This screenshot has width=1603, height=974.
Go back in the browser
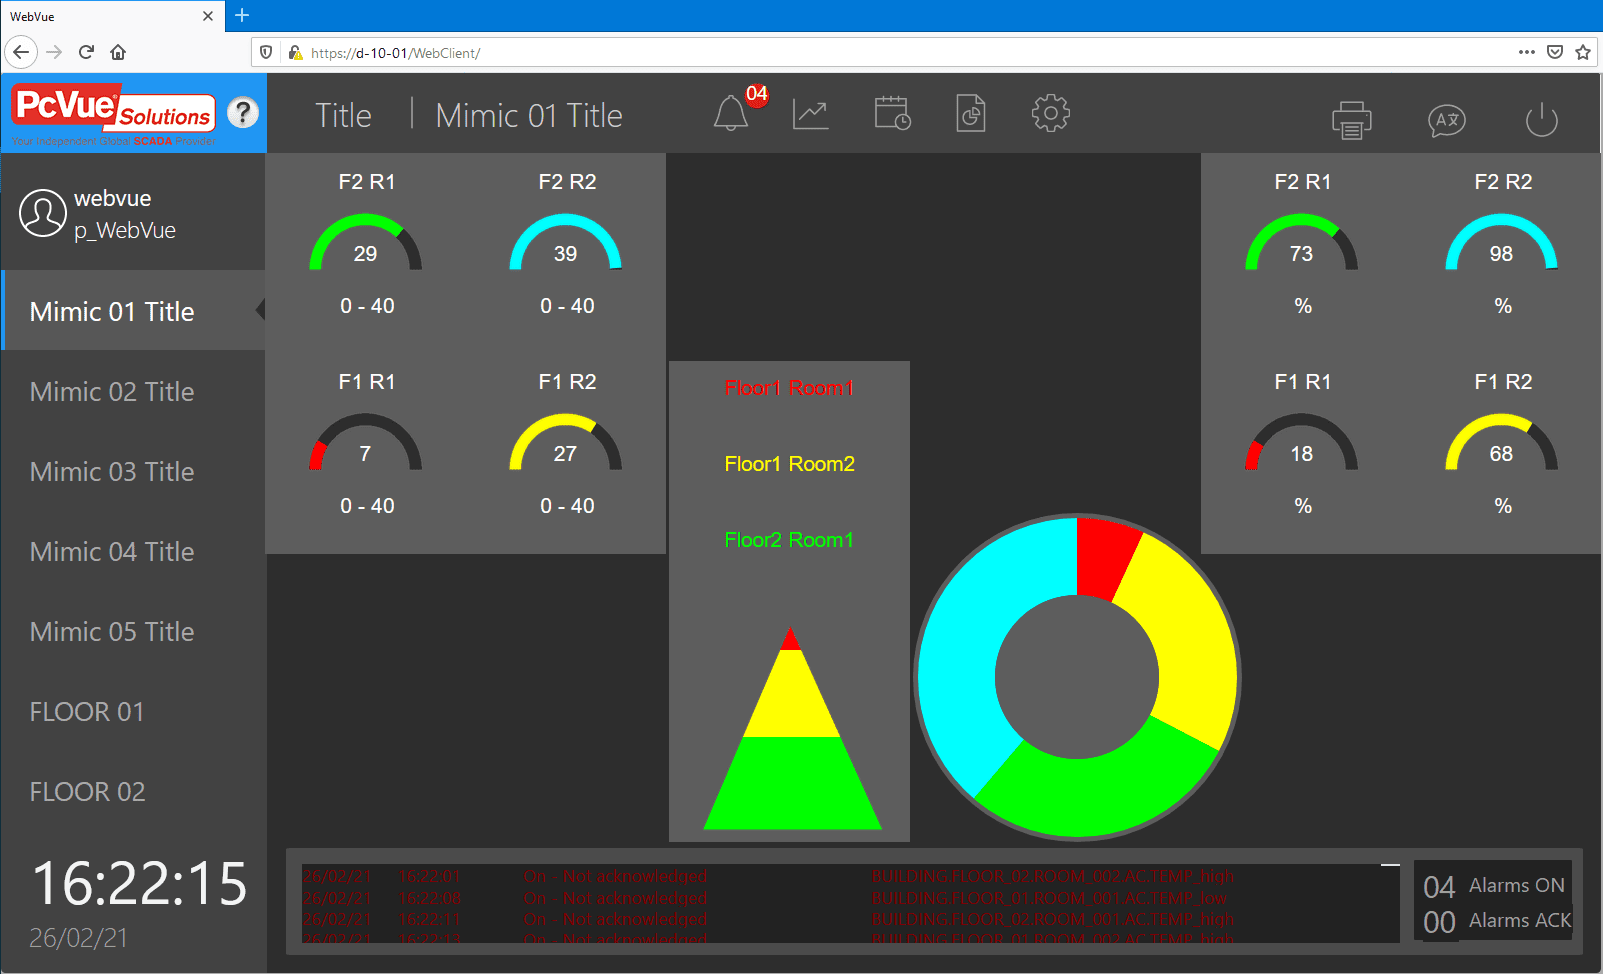tap(21, 52)
